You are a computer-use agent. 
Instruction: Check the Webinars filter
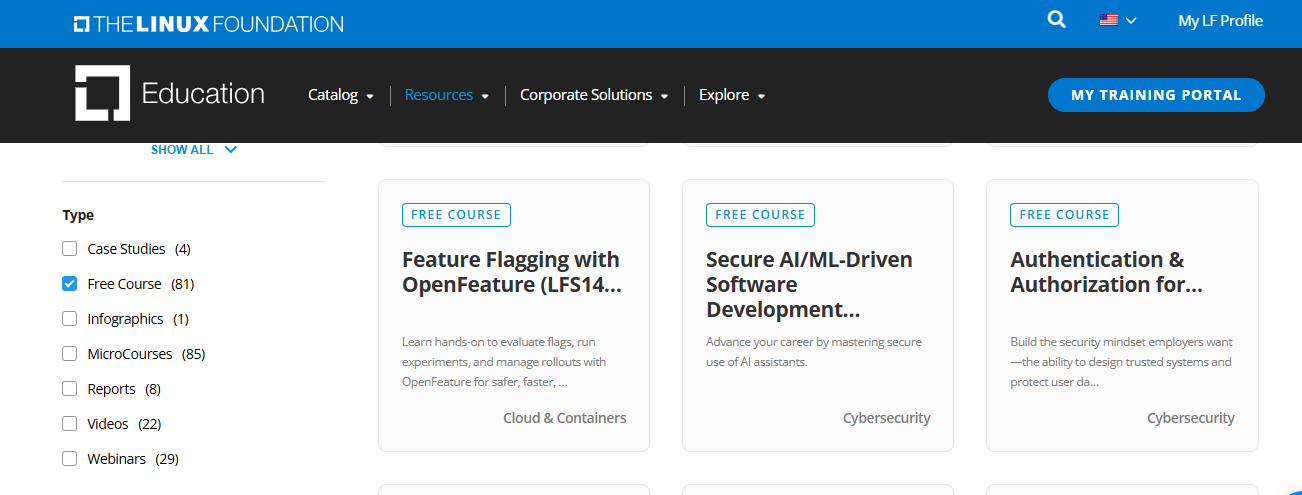[x=69, y=459]
